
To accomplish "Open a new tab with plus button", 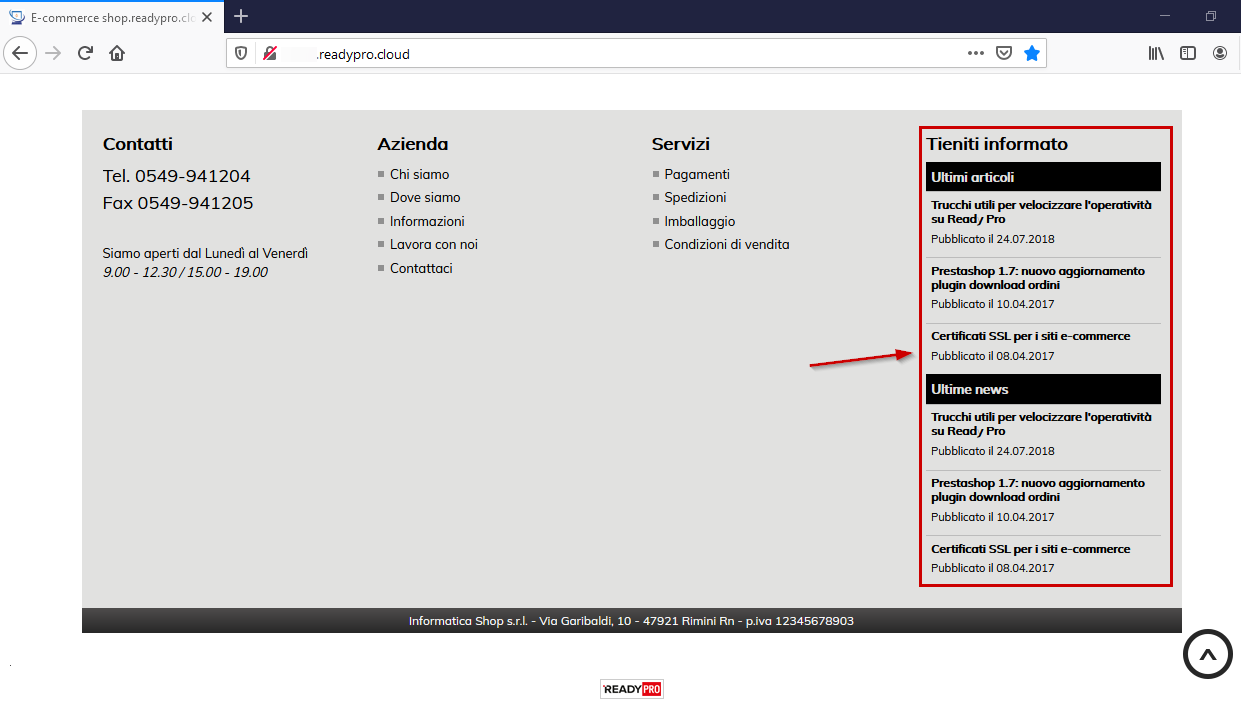I will pyautogui.click(x=241, y=16).
